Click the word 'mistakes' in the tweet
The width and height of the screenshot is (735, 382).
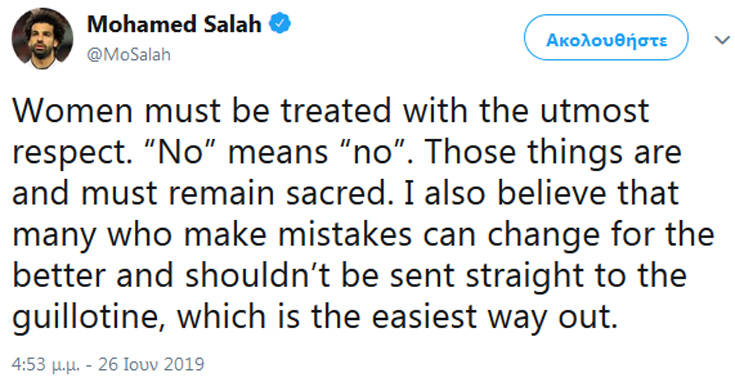point(345,234)
